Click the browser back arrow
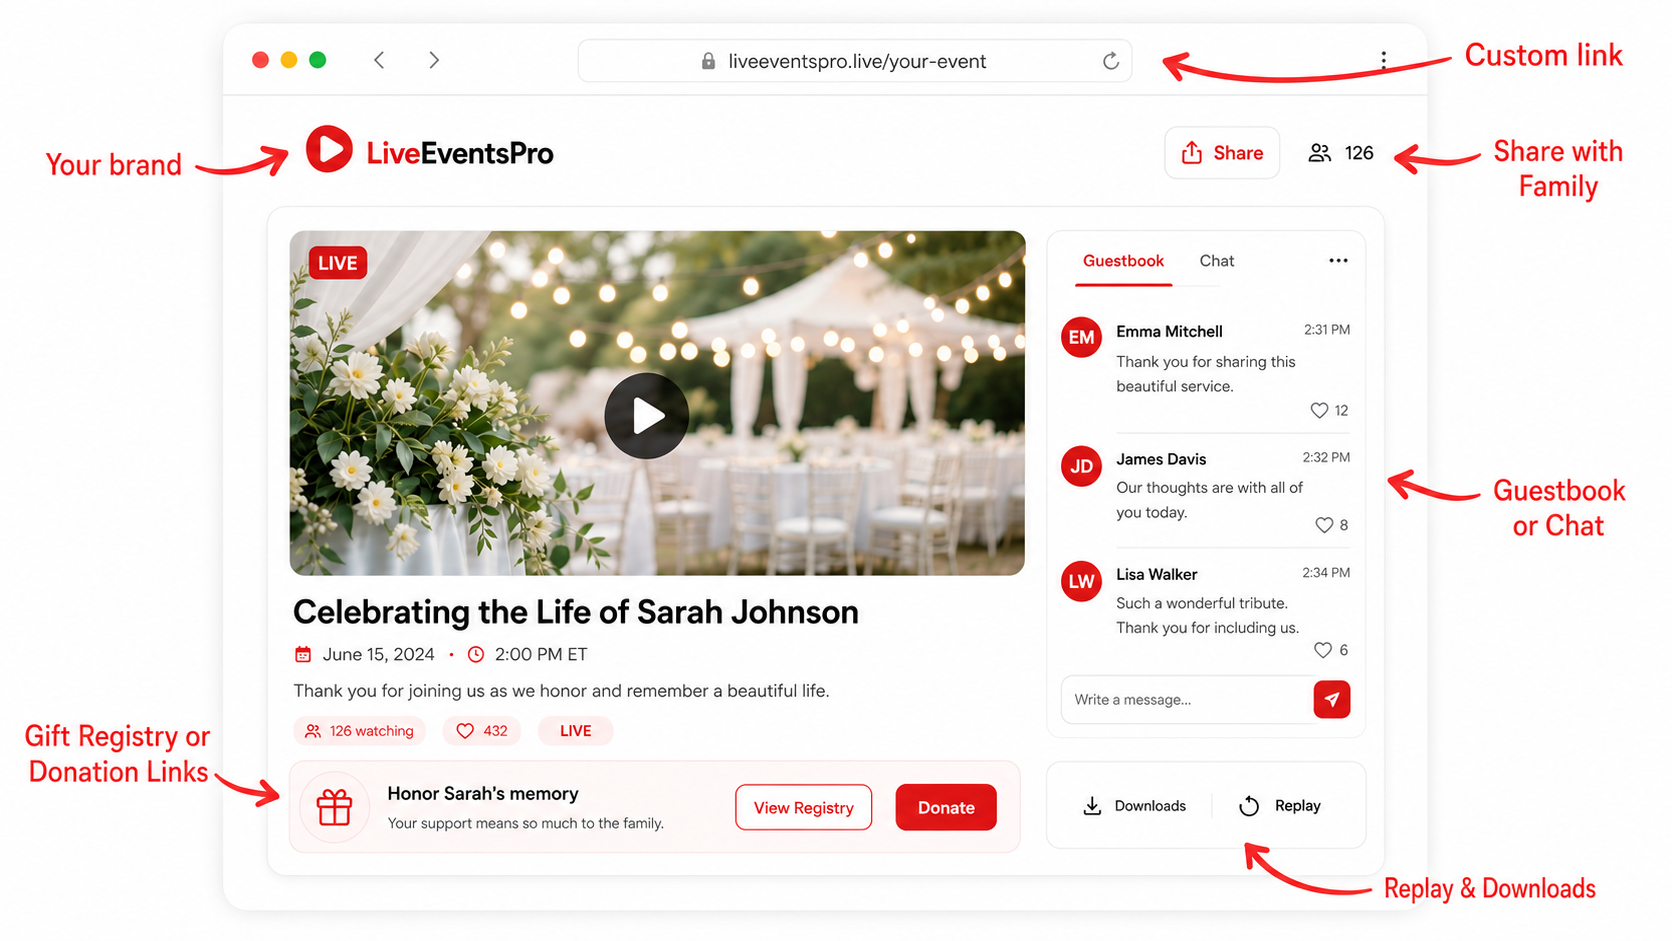The width and height of the screenshot is (1672, 941). [x=379, y=60]
